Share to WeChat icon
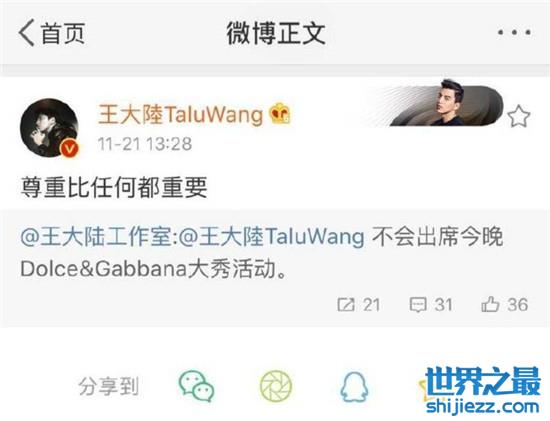Image resolution: width=550 pixels, height=421 pixels. tap(196, 386)
